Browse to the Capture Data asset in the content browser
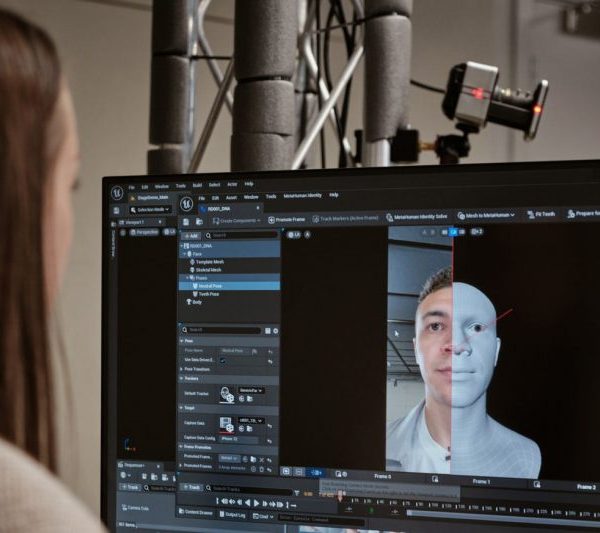Image resolution: width=600 pixels, height=533 pixels. (x=250, y=429)
